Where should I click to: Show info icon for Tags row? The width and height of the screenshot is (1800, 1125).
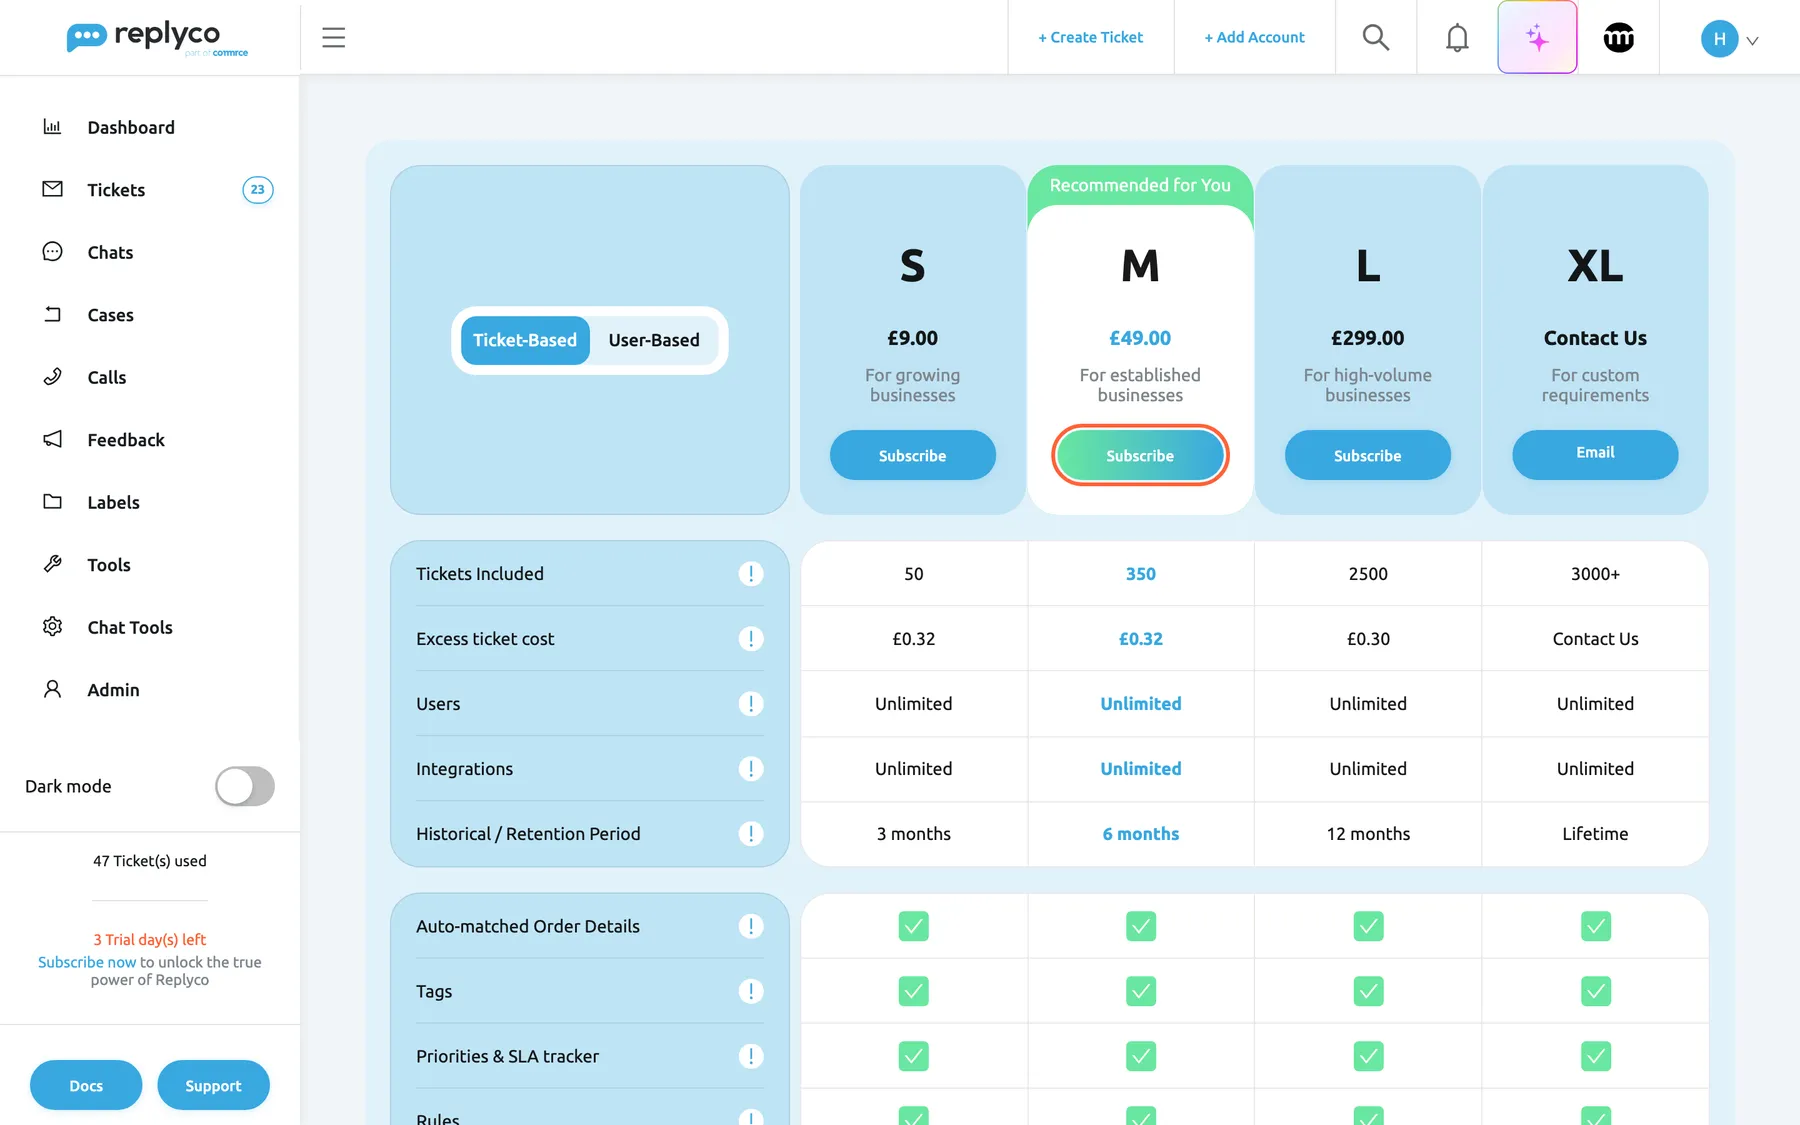(x=751, y=991)
